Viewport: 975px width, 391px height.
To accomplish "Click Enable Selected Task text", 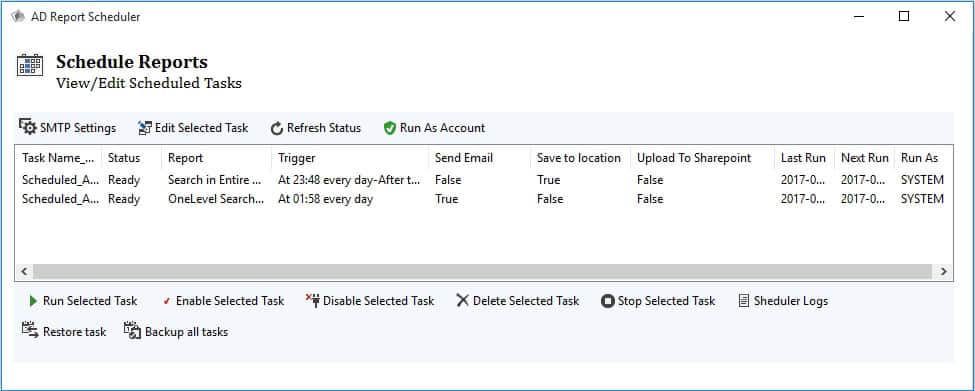I will 230,301.
